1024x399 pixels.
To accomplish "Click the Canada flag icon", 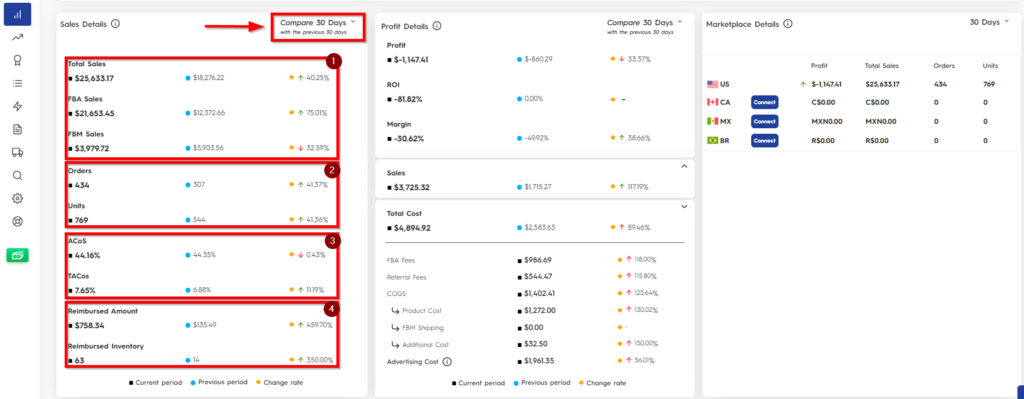I will pyautogui.click(x=712, y=103).
